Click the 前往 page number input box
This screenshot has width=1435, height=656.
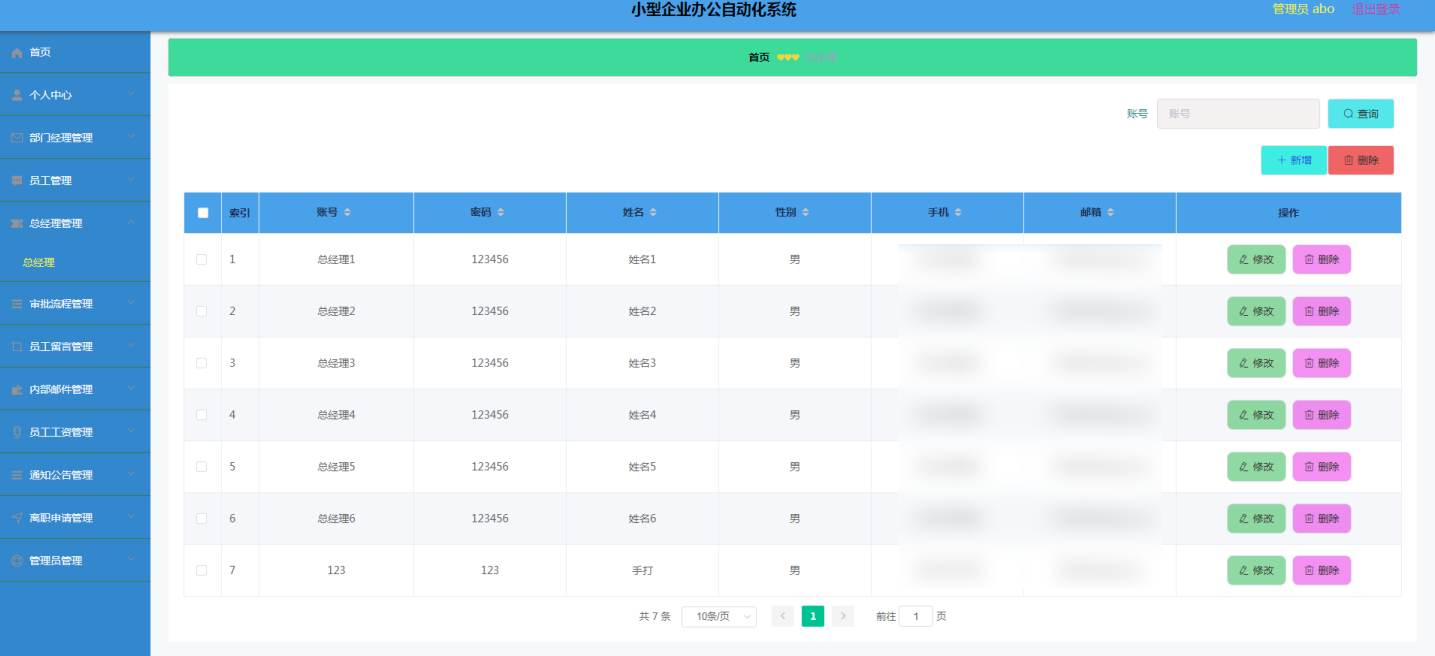915,616
